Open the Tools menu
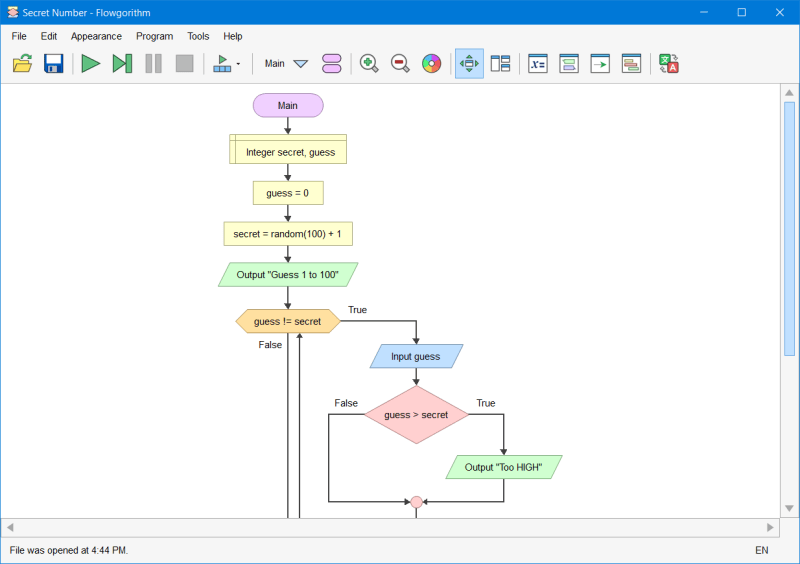The width and height of the screenshot is (800, 564). (198, 36)
